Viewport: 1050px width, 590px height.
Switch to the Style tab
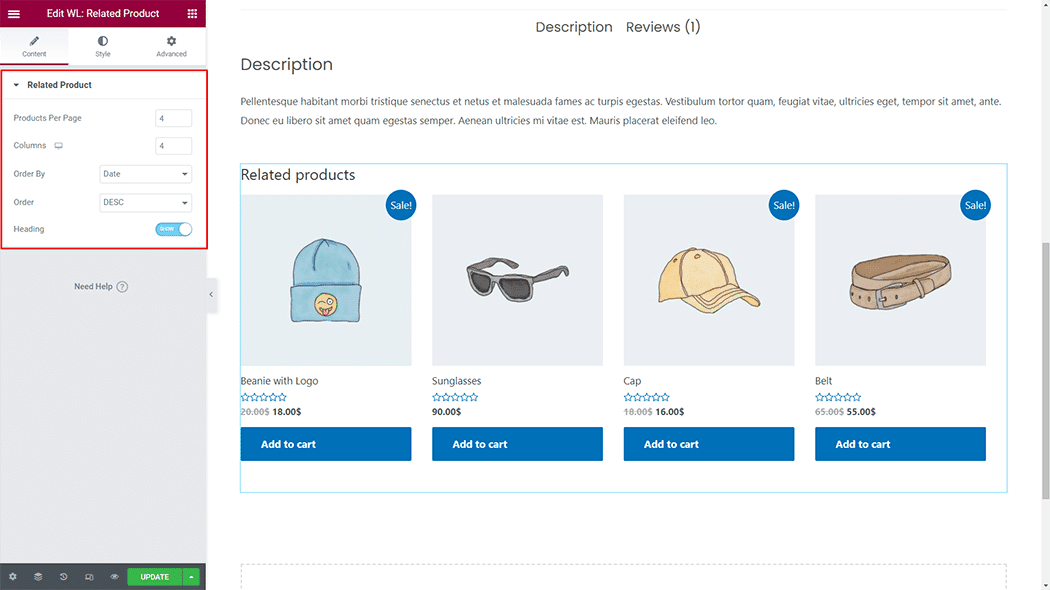coord(103,46)
